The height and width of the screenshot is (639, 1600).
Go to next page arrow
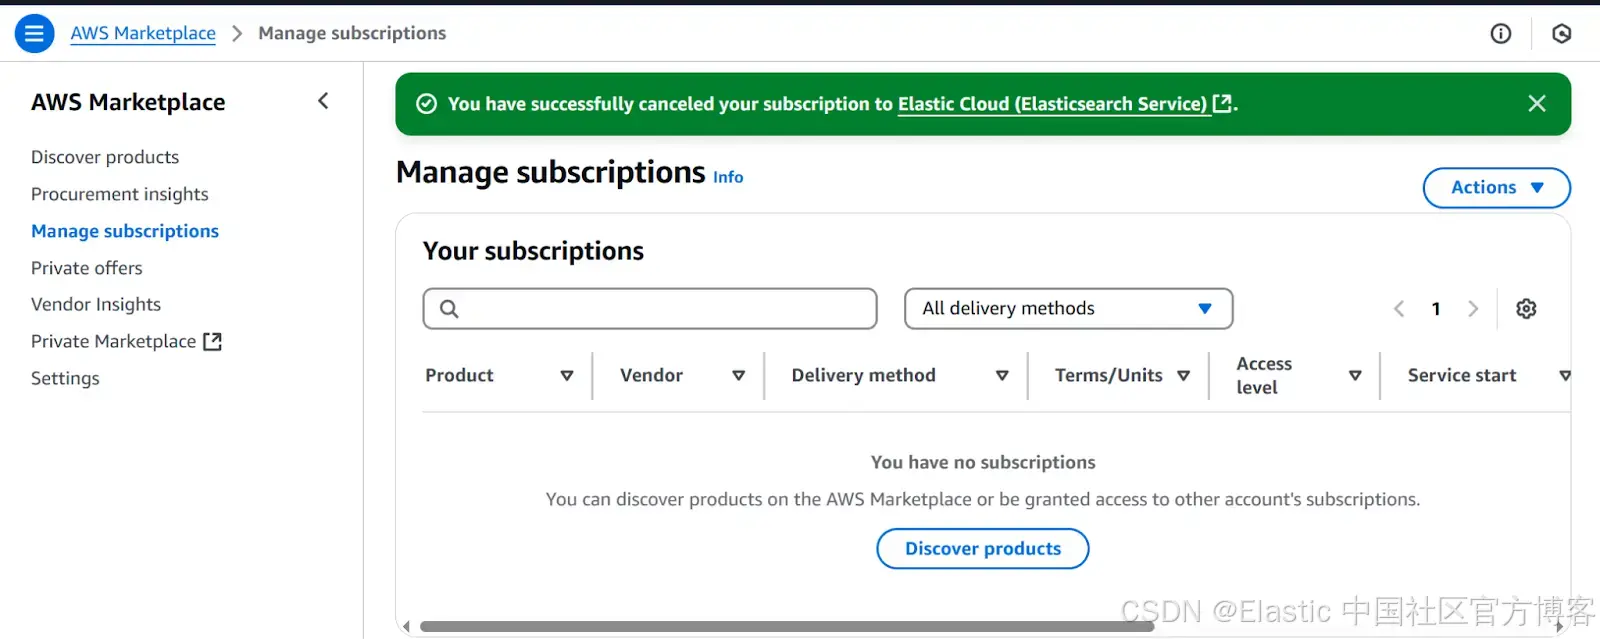pos(1473,309)
